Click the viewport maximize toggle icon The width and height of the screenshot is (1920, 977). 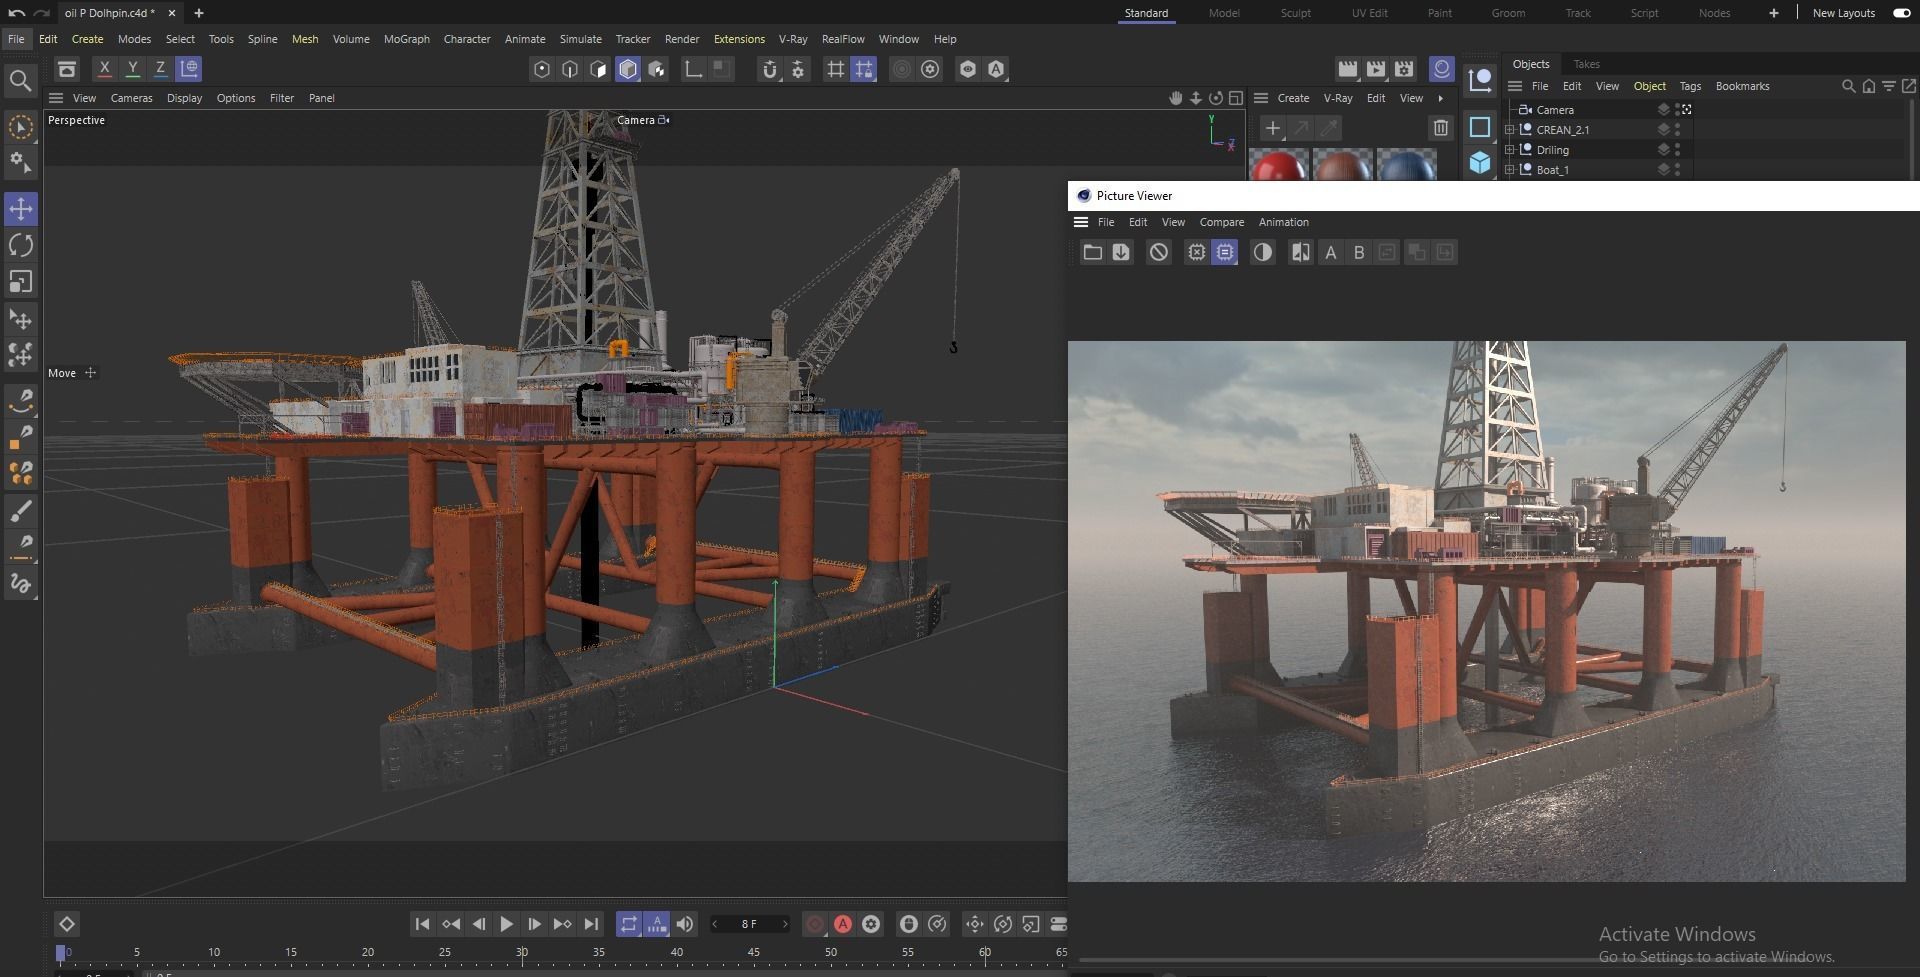click(1236, 98)
